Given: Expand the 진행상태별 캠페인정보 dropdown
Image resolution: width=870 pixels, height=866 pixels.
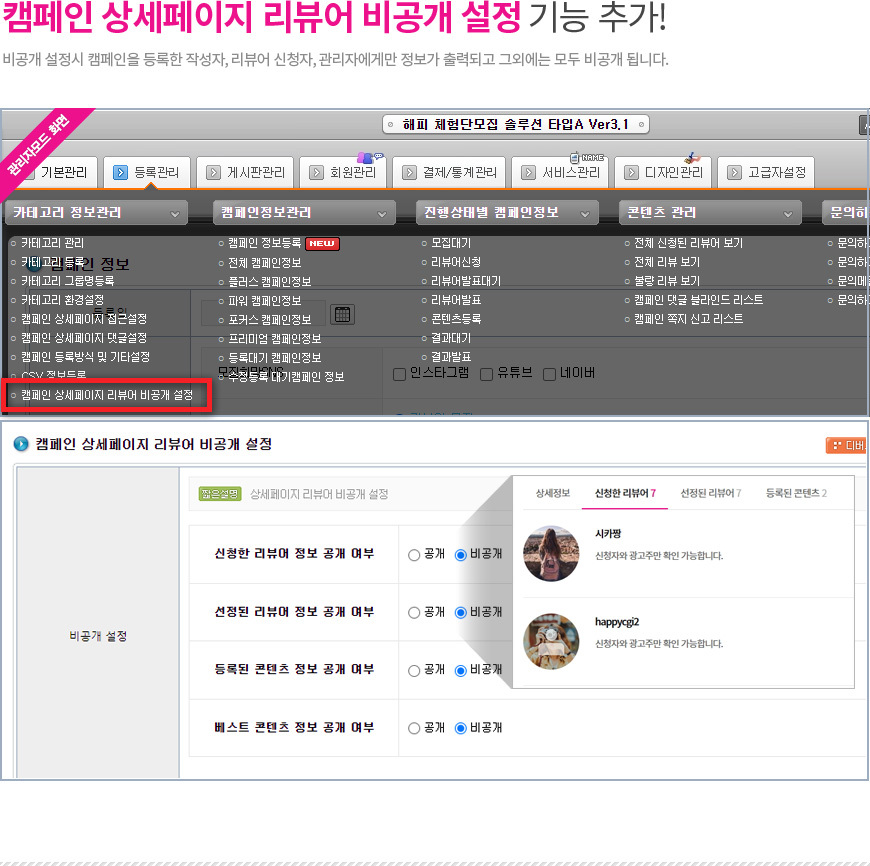Looking at the screenshot, I should 507,212.
